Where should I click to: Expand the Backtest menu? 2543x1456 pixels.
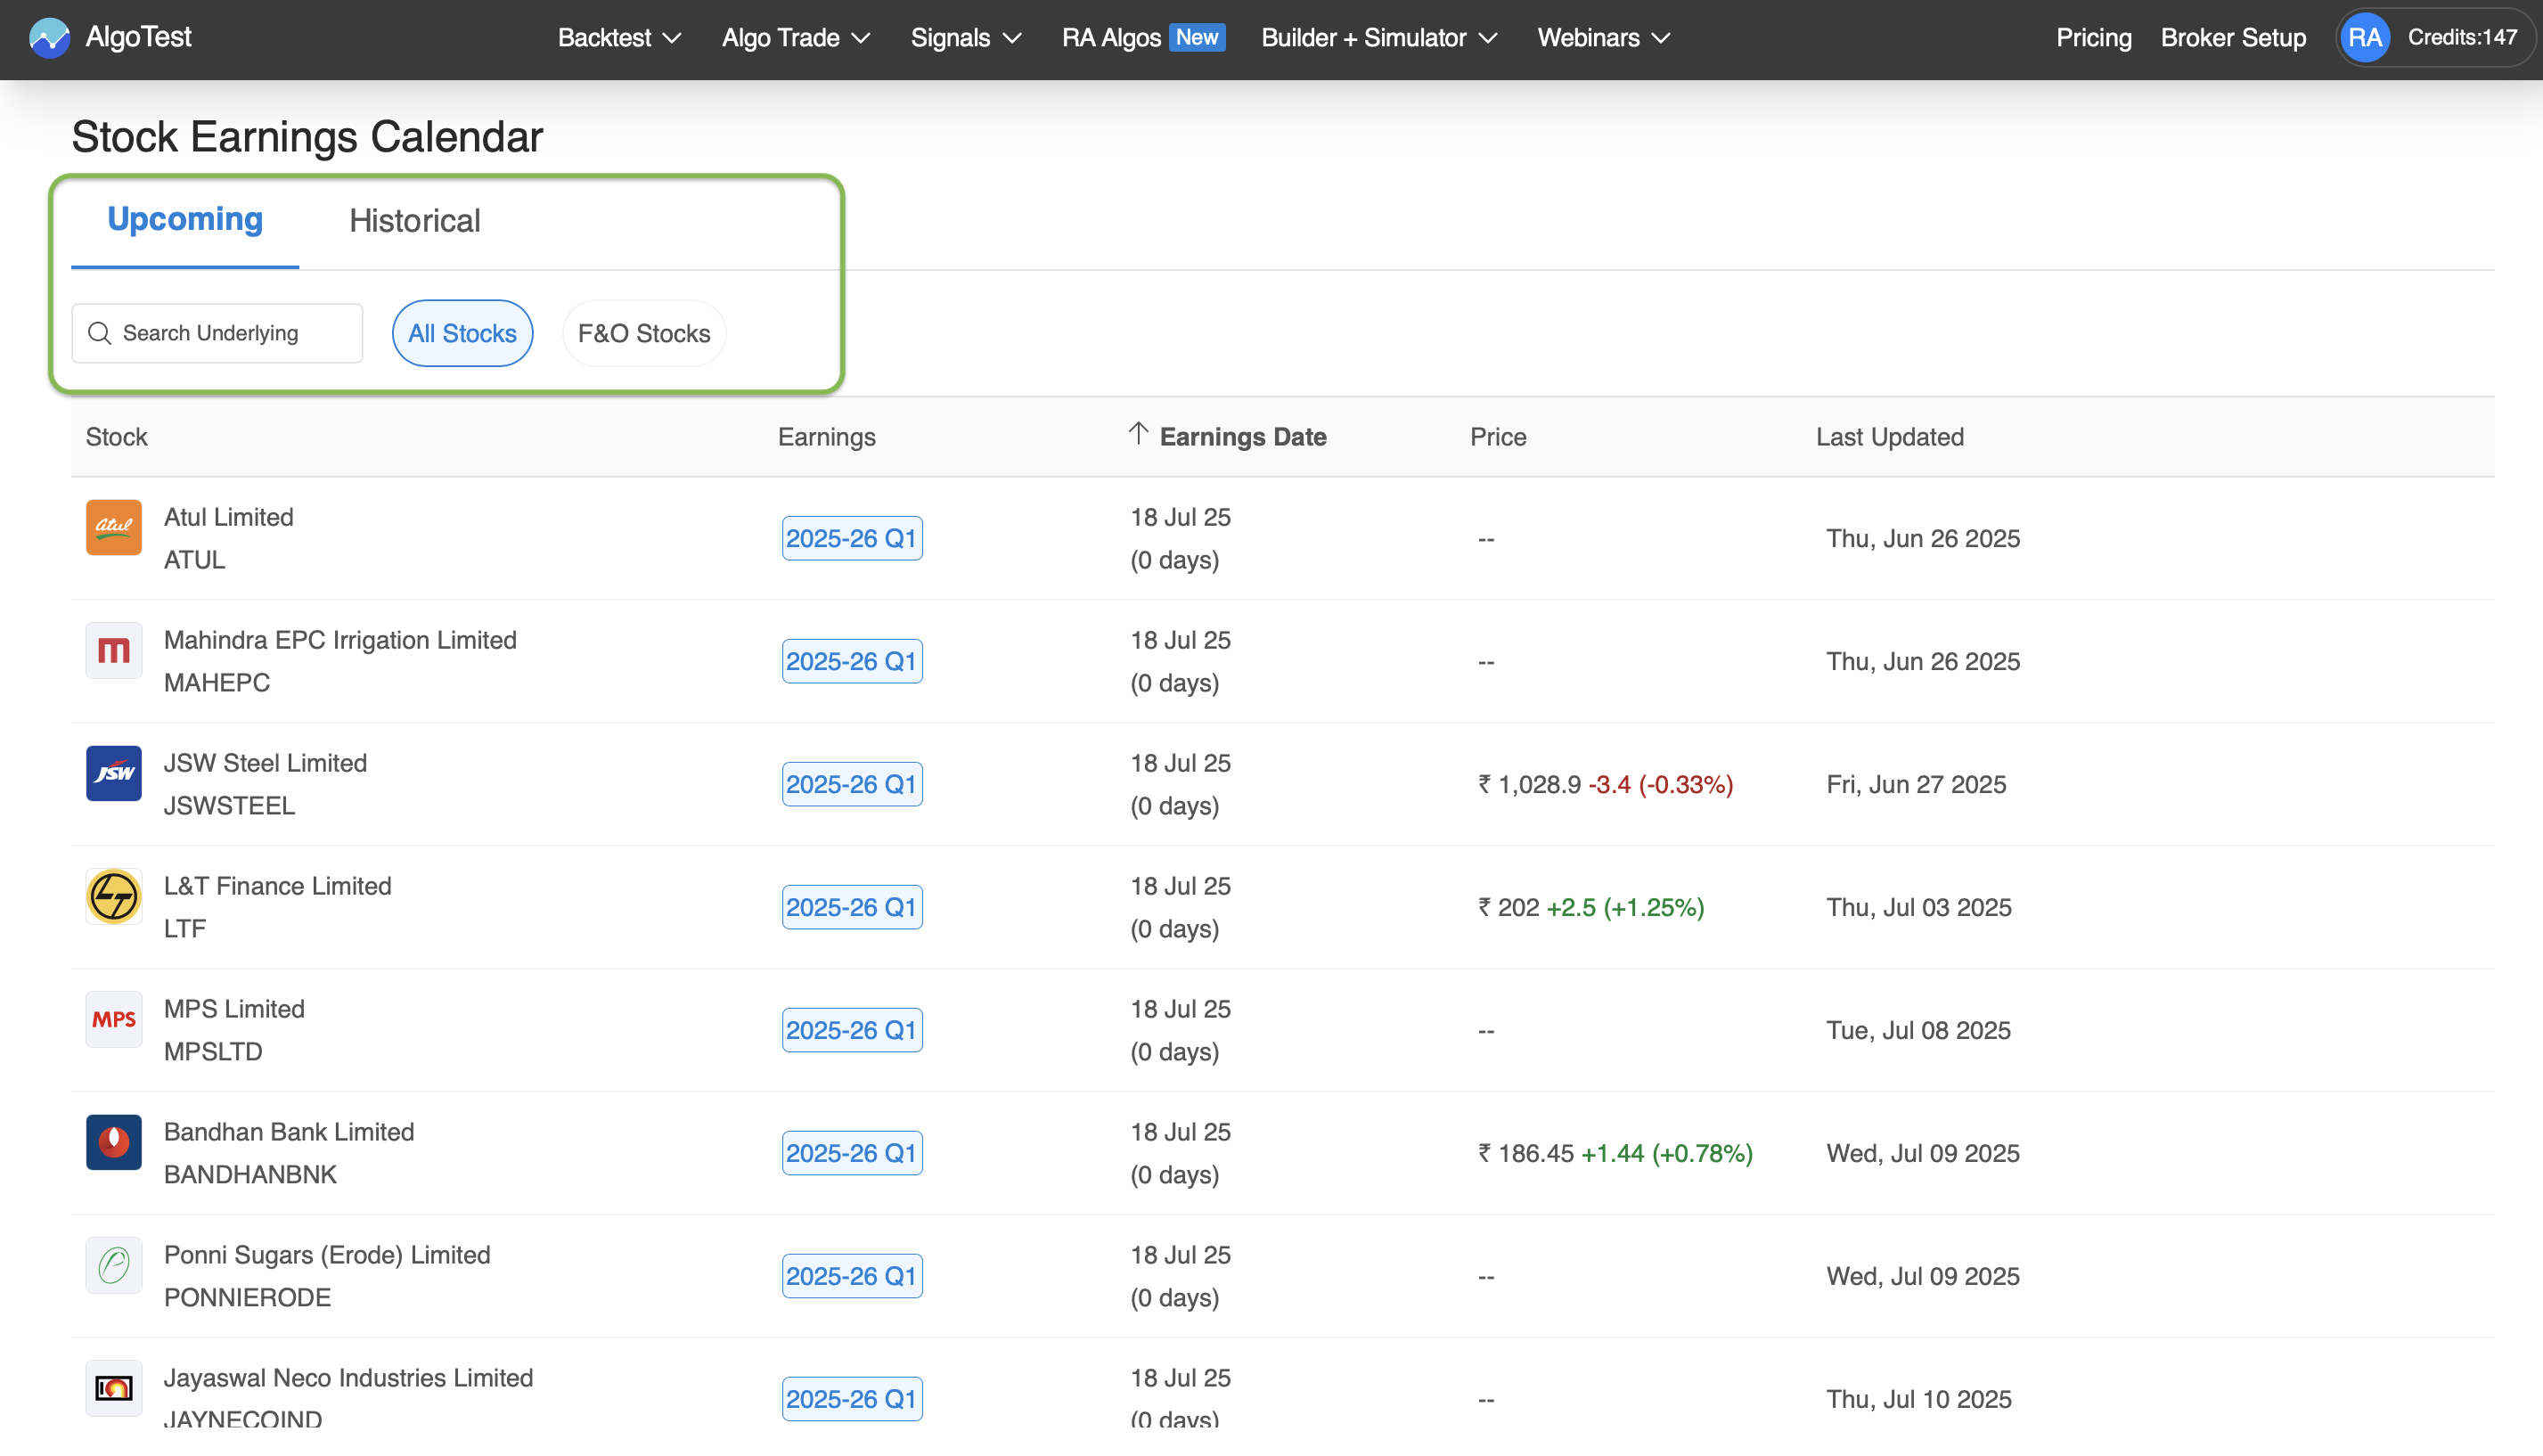[620, 38]
